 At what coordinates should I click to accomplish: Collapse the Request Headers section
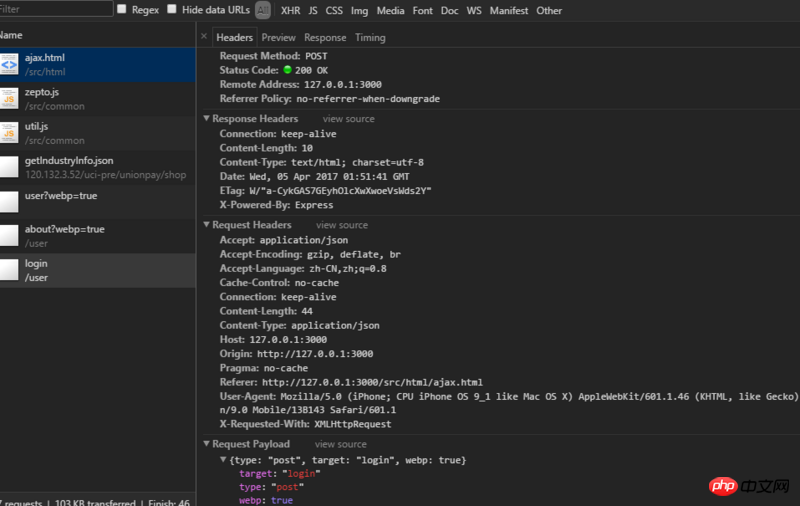pos(206,226)
